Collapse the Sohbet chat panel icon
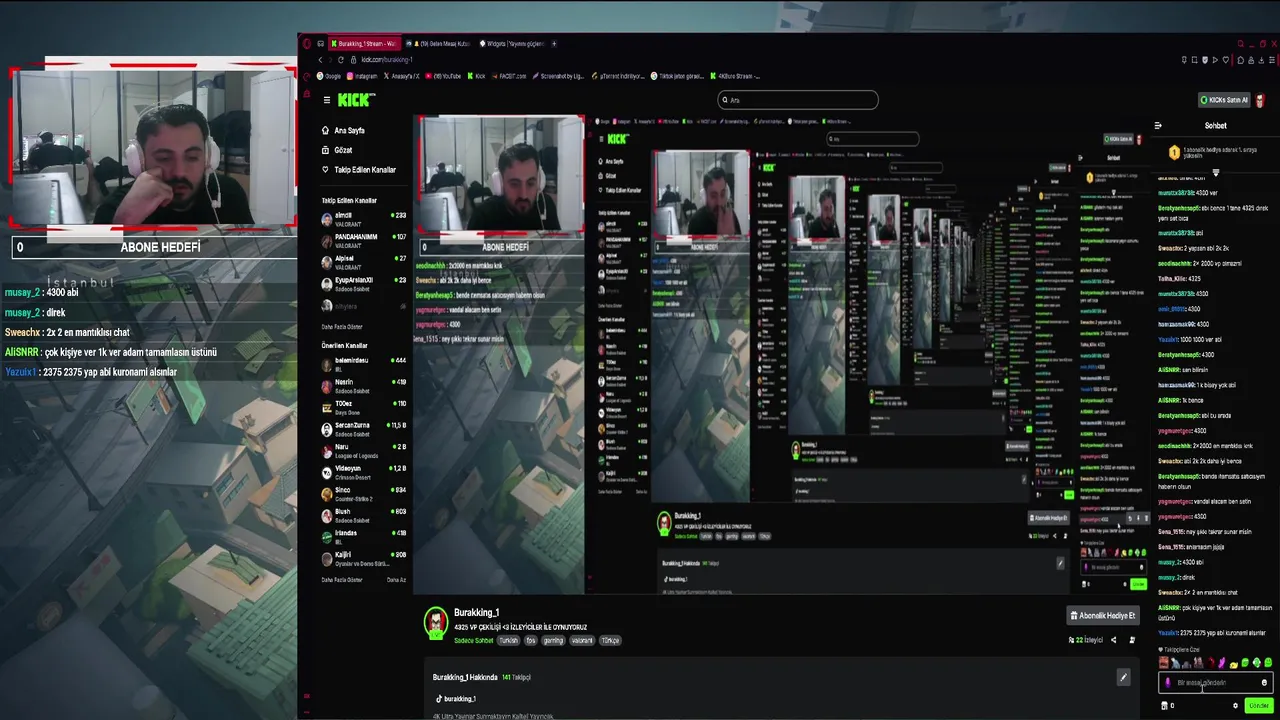Viewport: 1280px width, 720px height. tap(1158, 126)
